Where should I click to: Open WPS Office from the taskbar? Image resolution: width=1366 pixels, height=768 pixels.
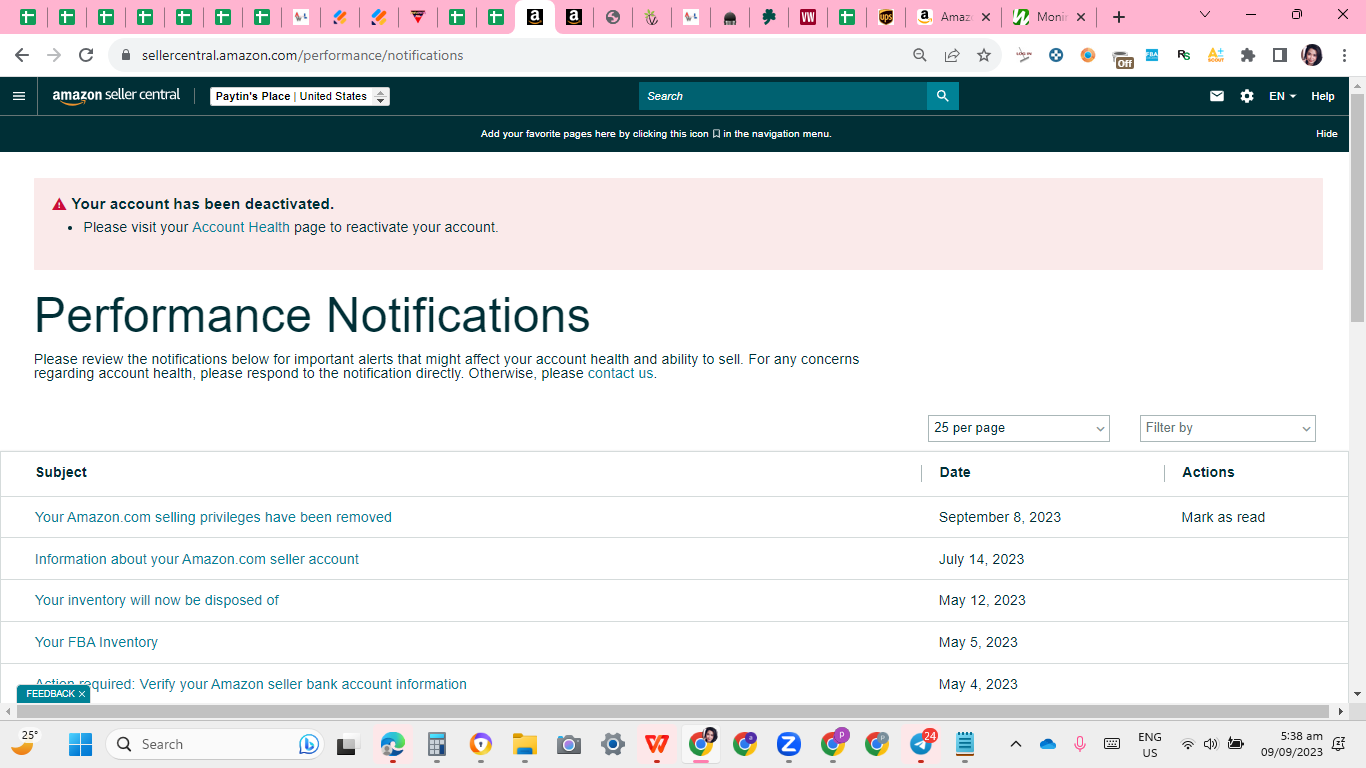tap(657, 744)
